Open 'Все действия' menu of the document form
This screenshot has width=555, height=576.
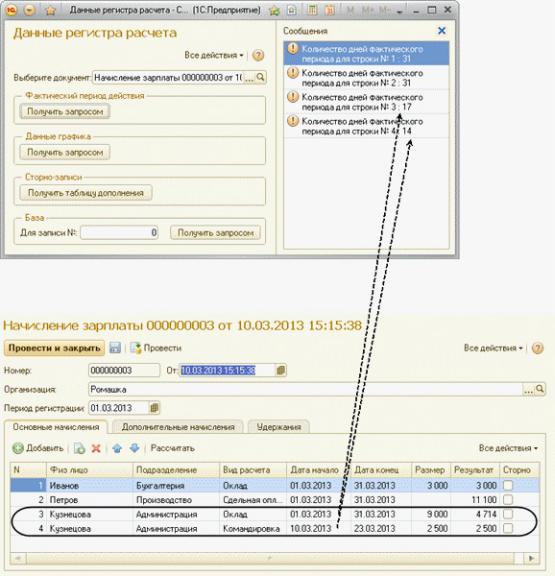pos(493,348)
